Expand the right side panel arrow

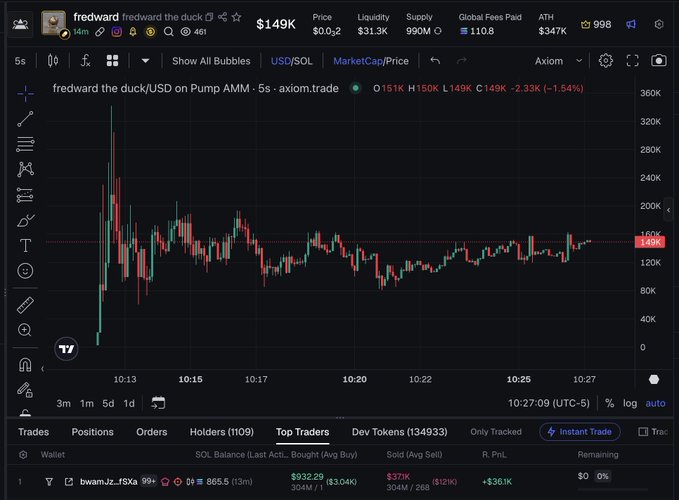point(669,210)
